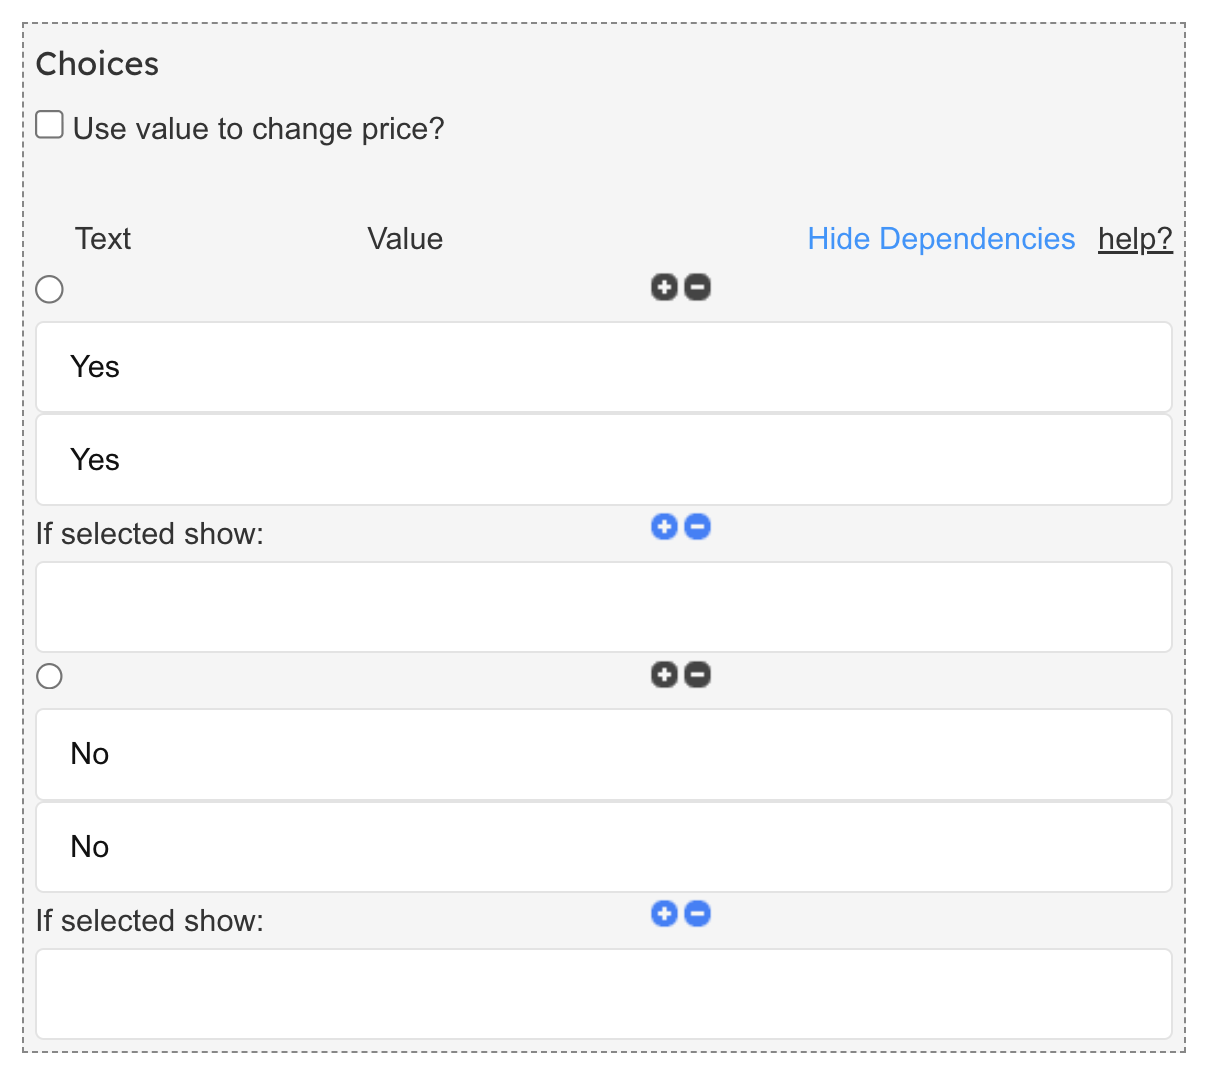Remove the Yes choice dependency with blue minus

tap(698, 527)
